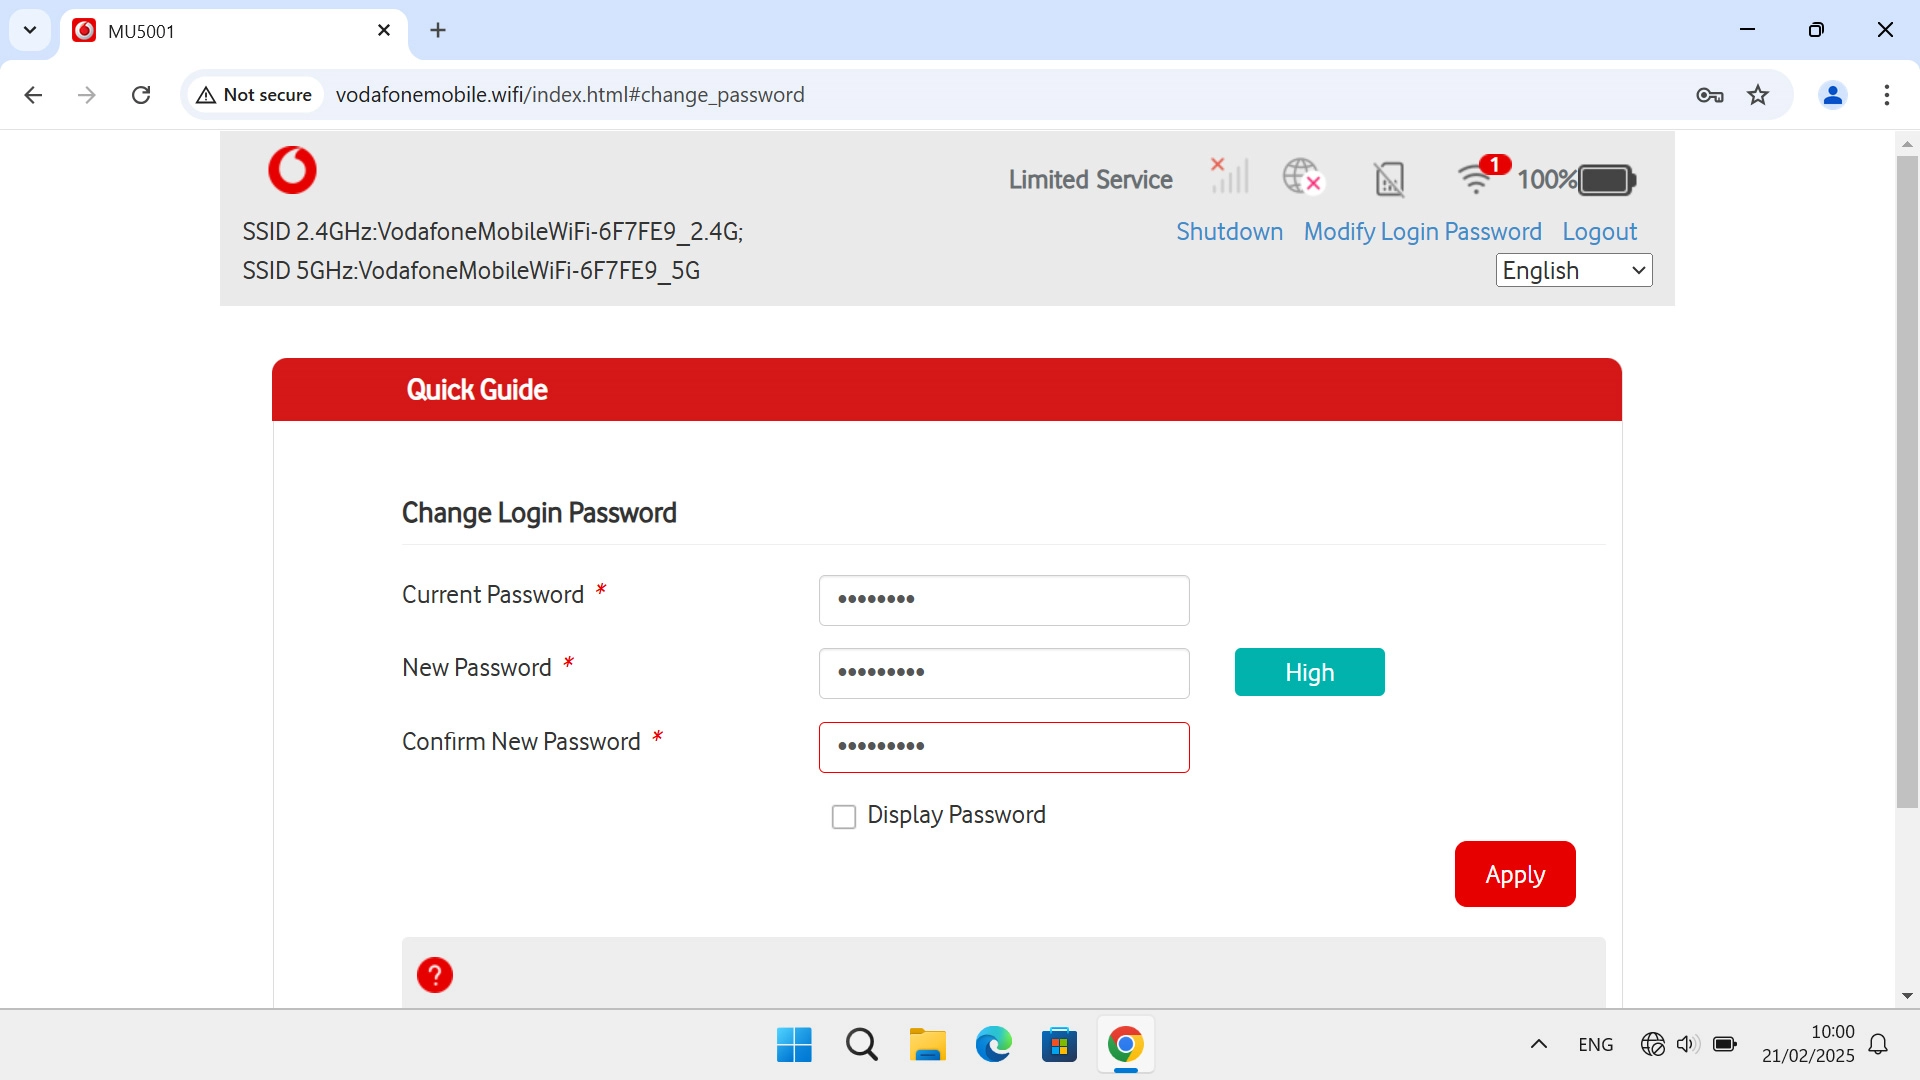Click the SIM card status icon

1389,179
